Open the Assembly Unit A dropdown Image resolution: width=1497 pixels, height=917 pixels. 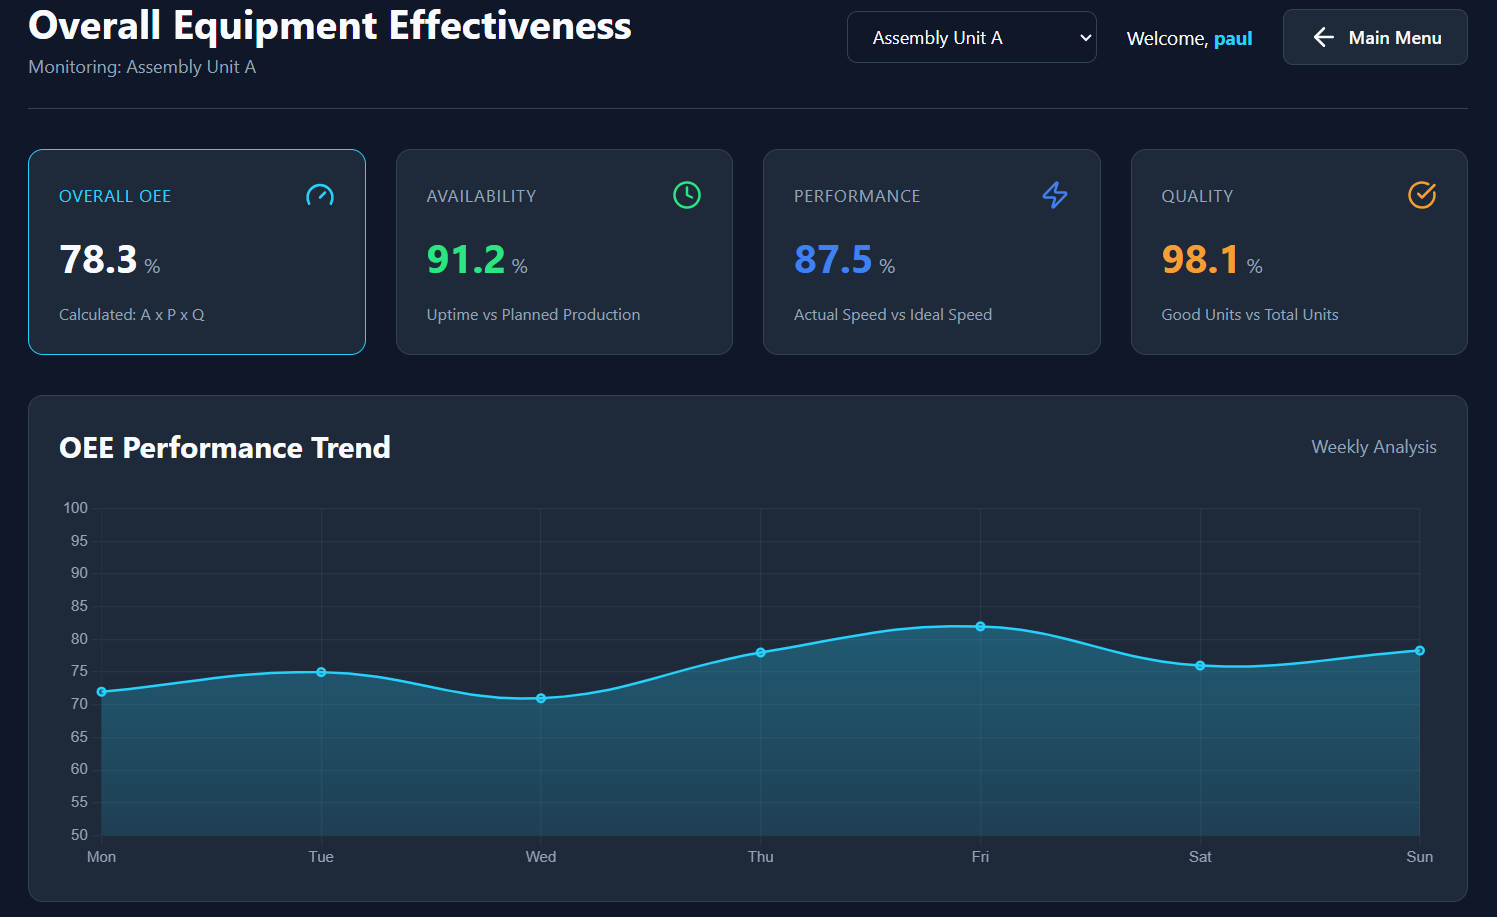click(971, 37)
